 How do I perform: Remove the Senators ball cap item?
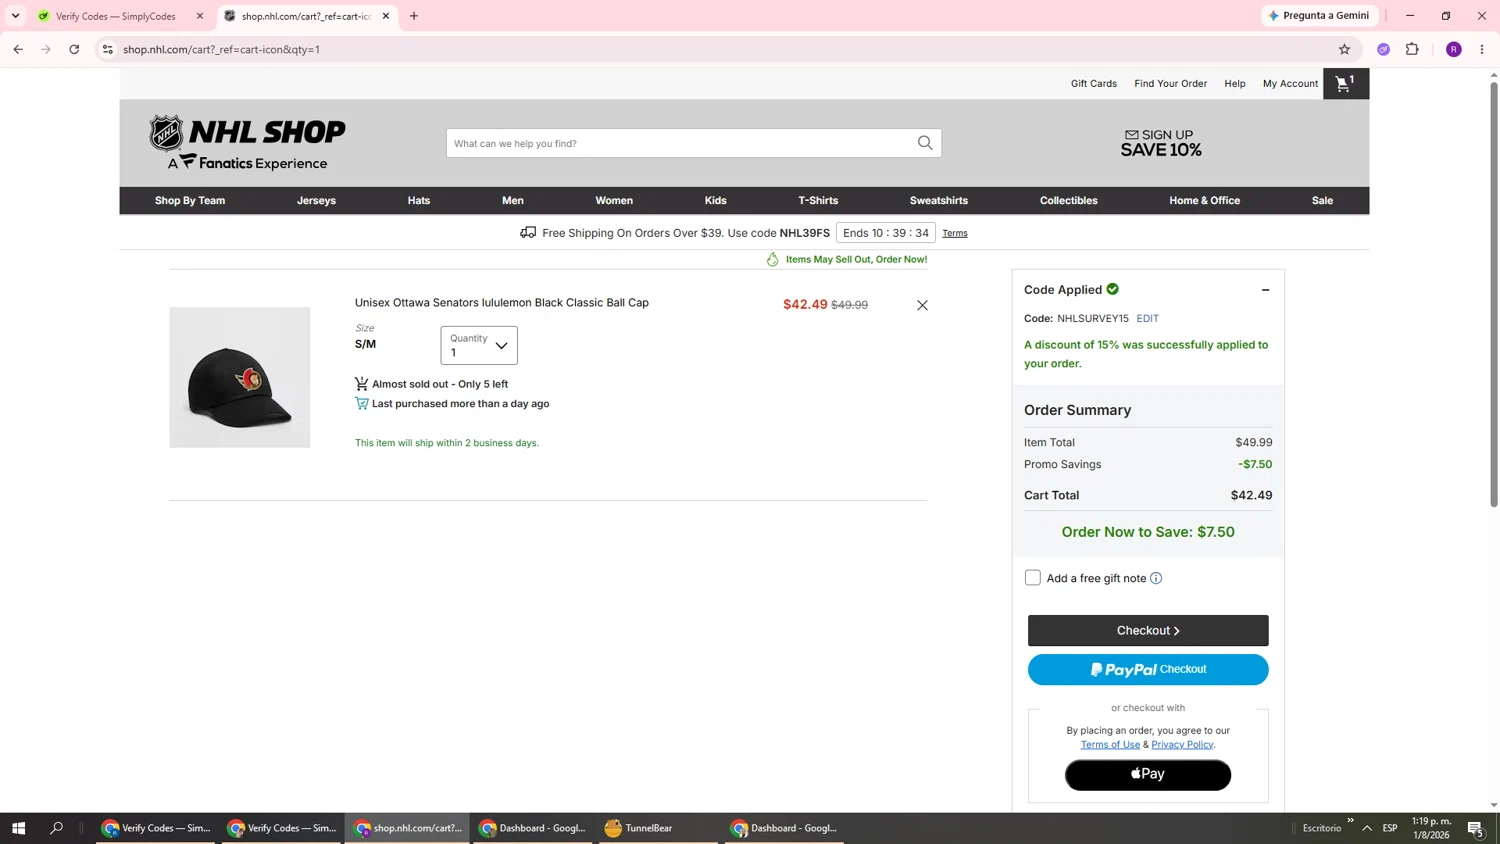(x=922, y=305)
